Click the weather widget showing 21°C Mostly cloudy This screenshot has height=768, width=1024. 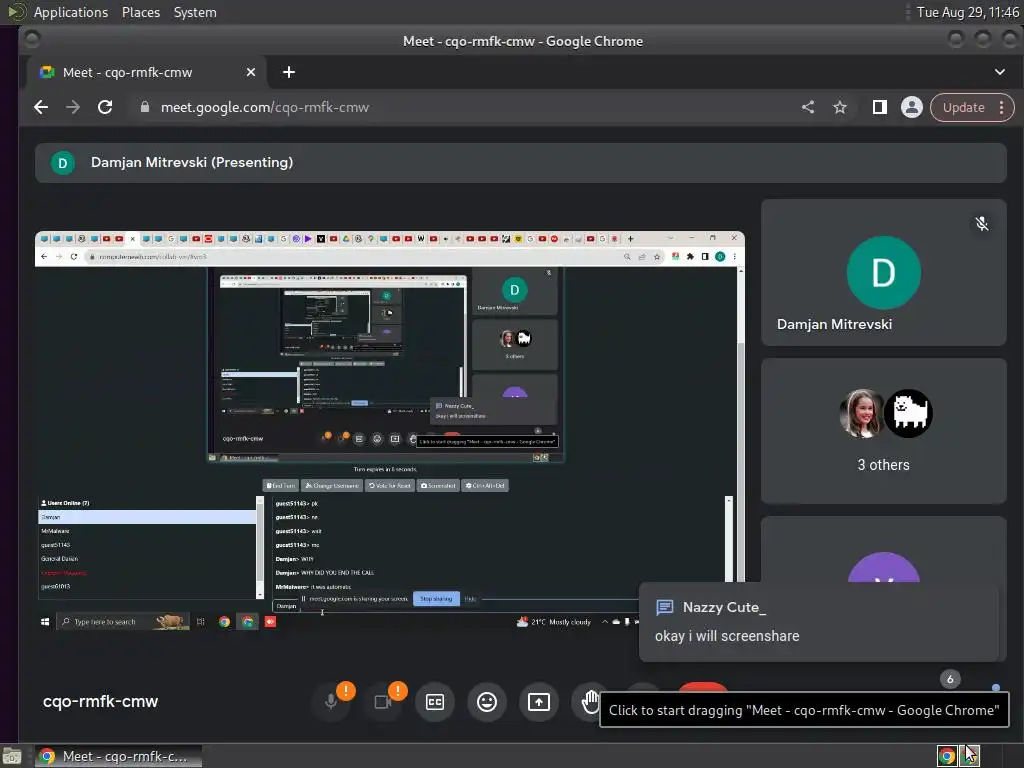tap(554, 622)
